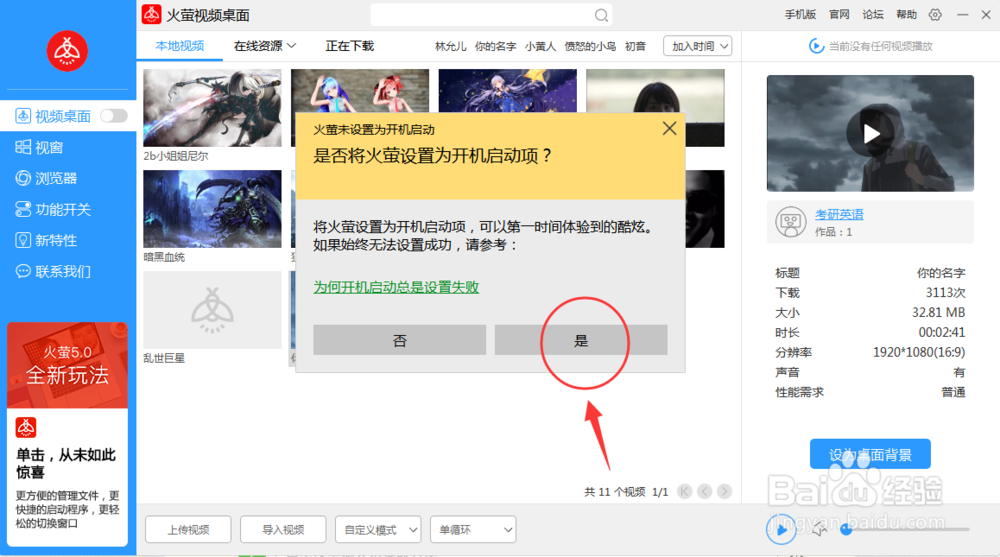Click the 设为桌面背景 button
1000x557 pixels.
pyautogui.click(x=870, y=454)
